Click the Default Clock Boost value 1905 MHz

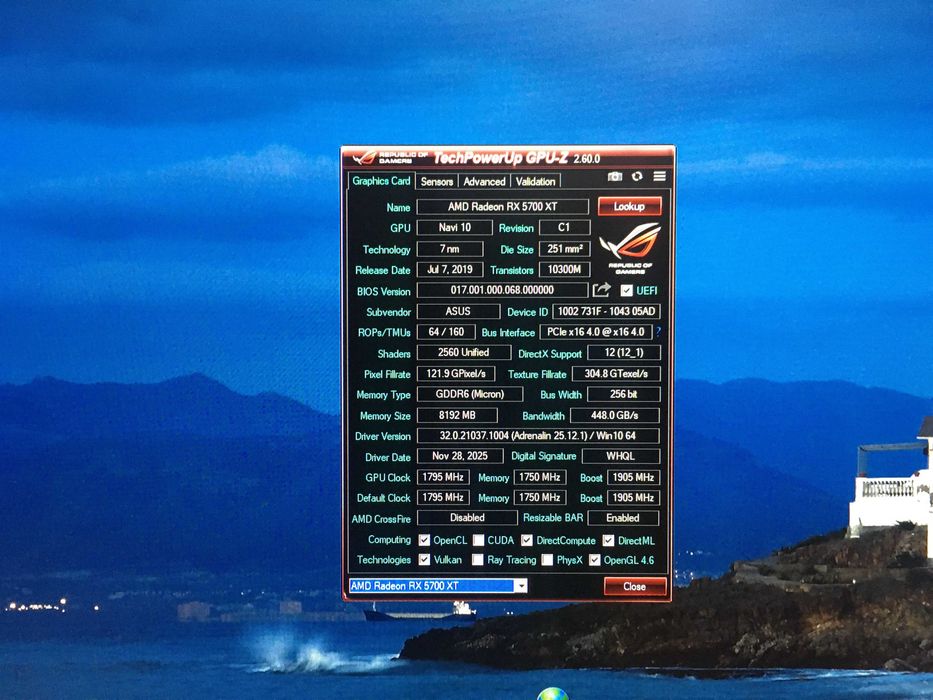pos(633,498)
